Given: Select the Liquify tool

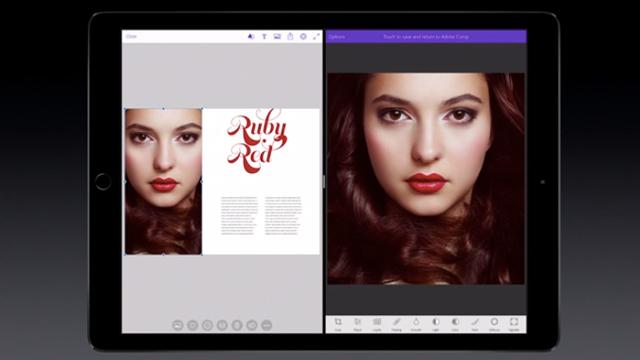Looking at the screenshot, I should [377, 324].
